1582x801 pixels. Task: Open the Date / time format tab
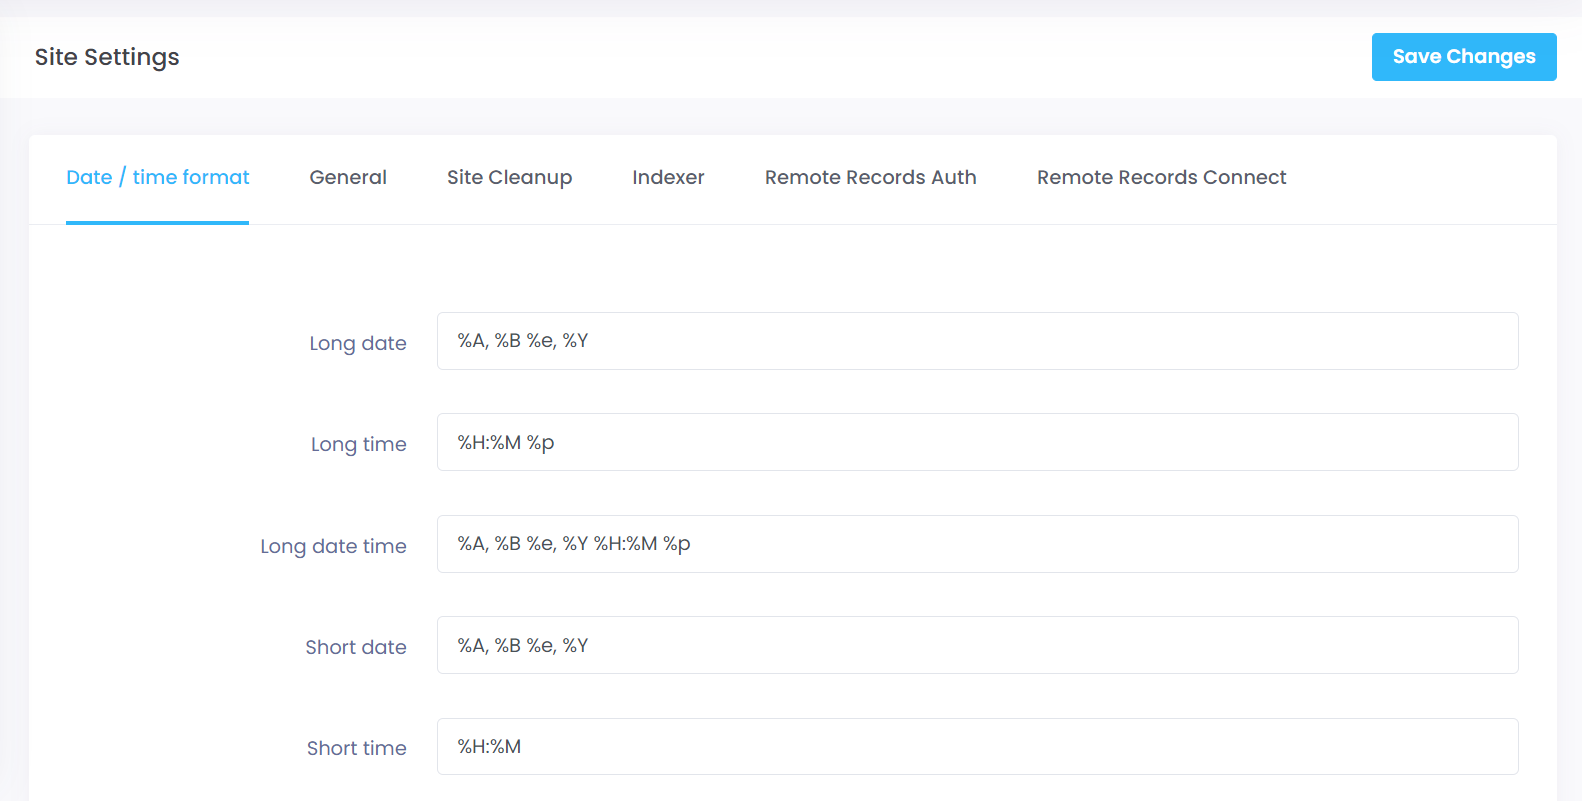(x=157, y=177)
